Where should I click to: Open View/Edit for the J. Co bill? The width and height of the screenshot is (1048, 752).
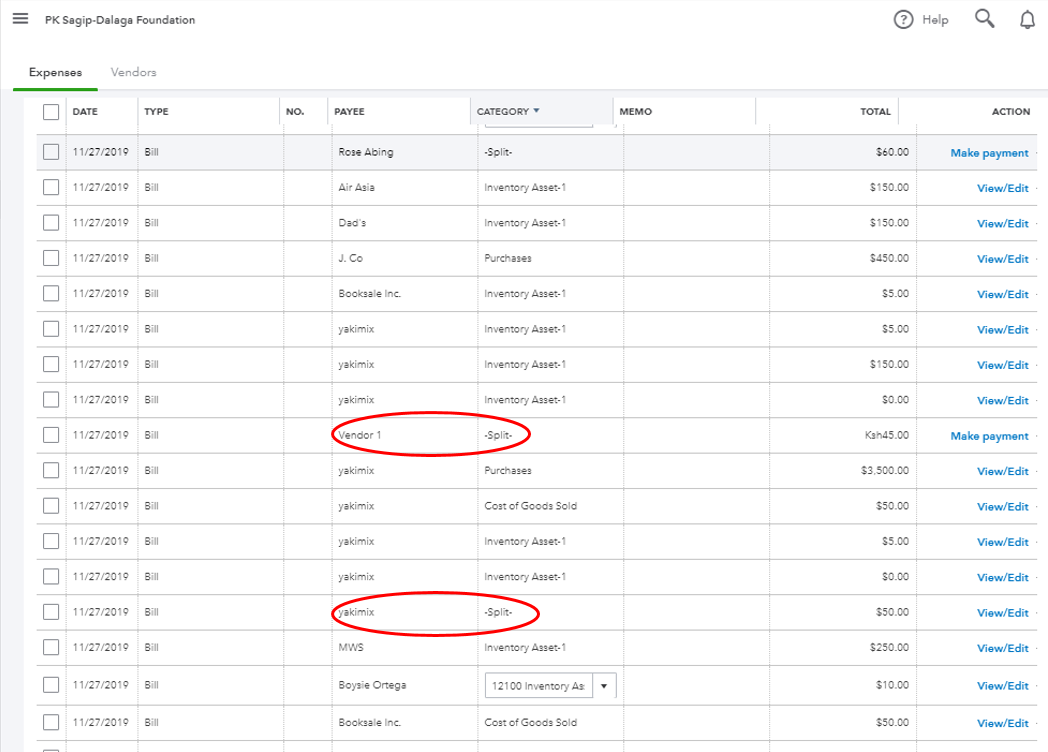[x=1002, y=259]
